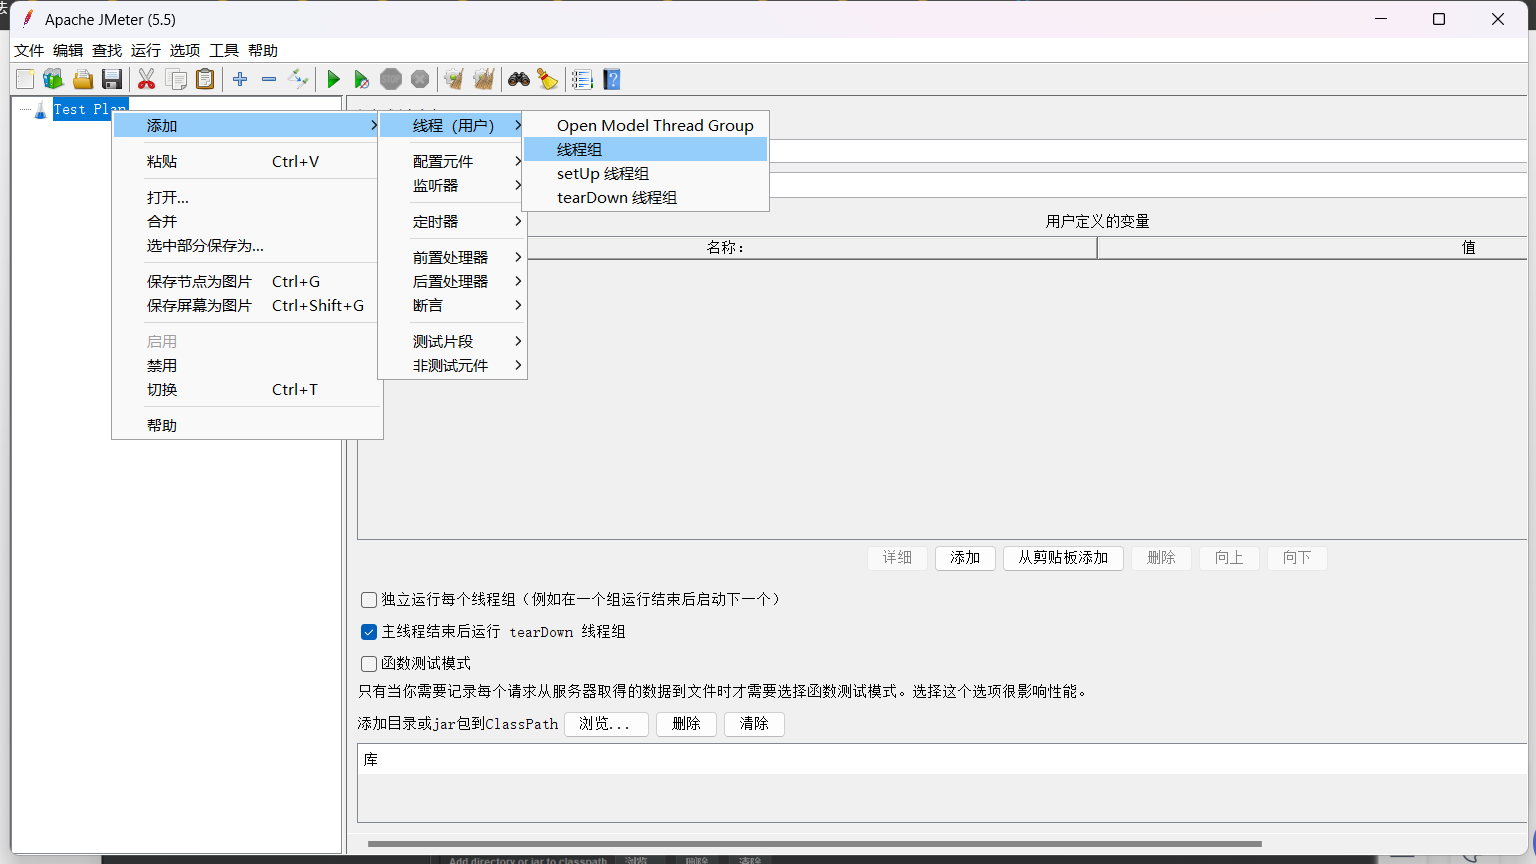The height and width of the screenshot is (864, 1536).
Task: Create a new test plan via New icon
Action: [25, 79]
